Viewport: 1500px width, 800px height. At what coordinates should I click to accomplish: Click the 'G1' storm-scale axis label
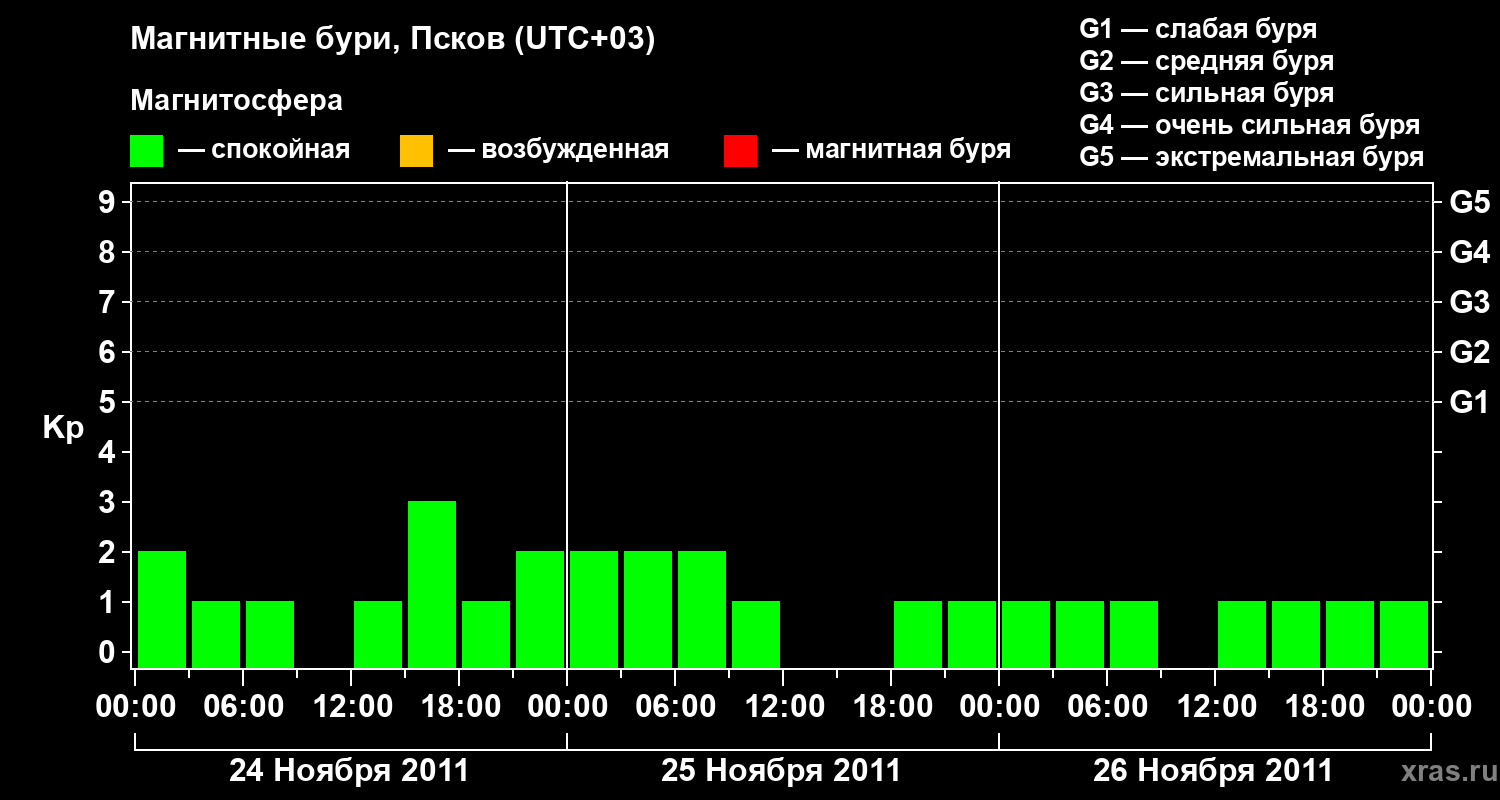pos(1469,402)
